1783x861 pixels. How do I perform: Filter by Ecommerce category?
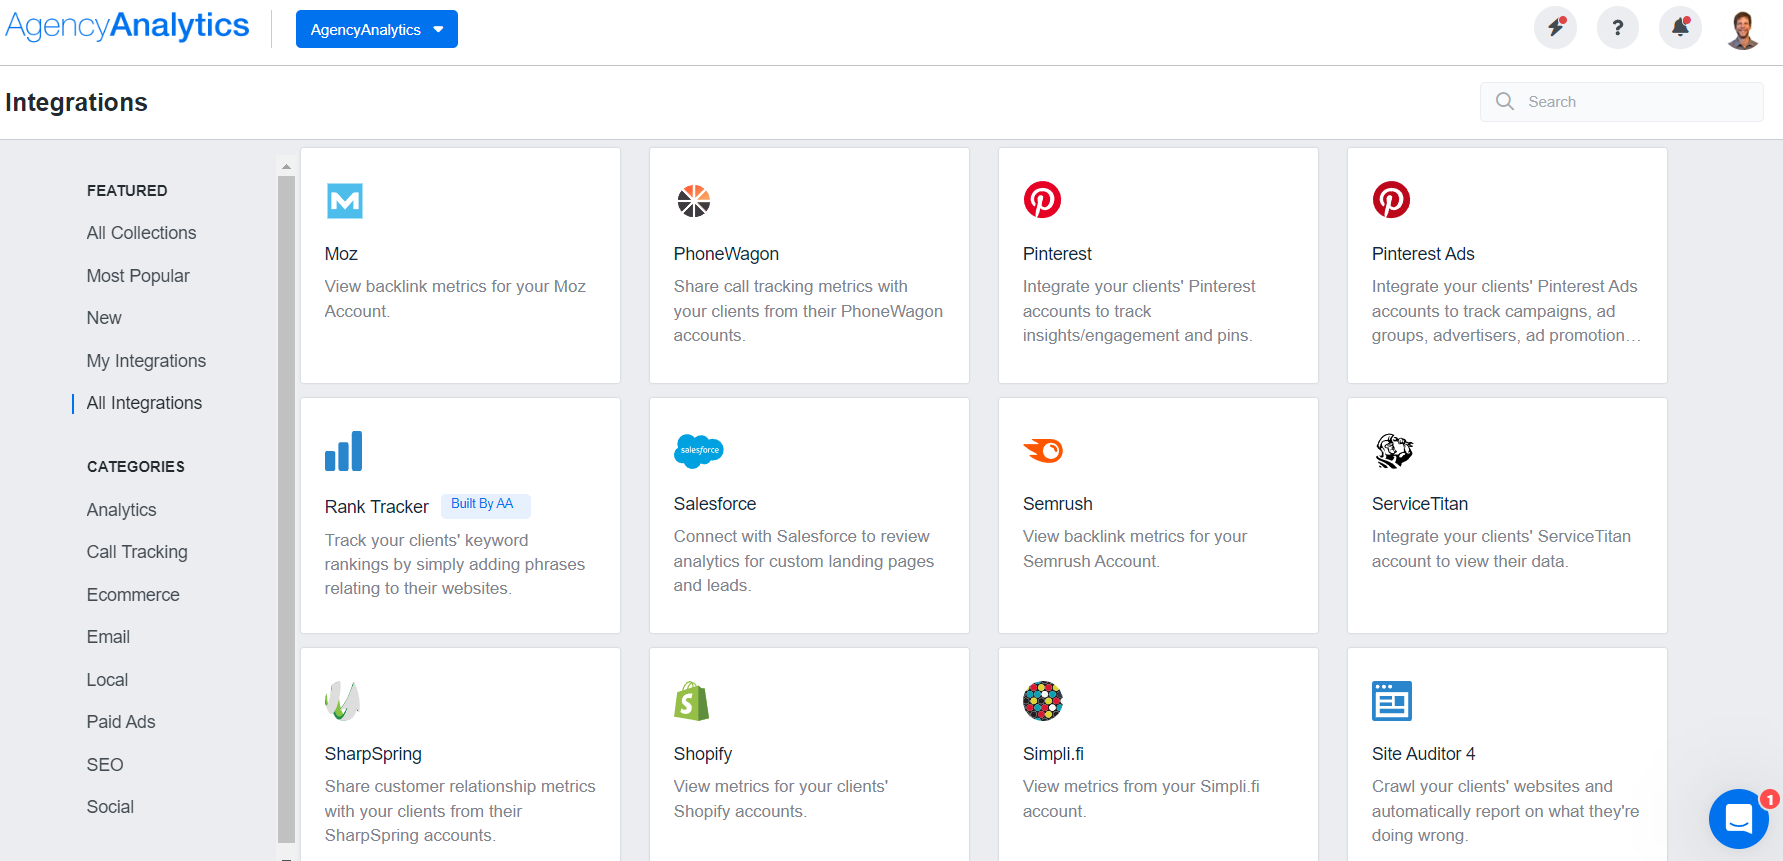tap(133, 595)
